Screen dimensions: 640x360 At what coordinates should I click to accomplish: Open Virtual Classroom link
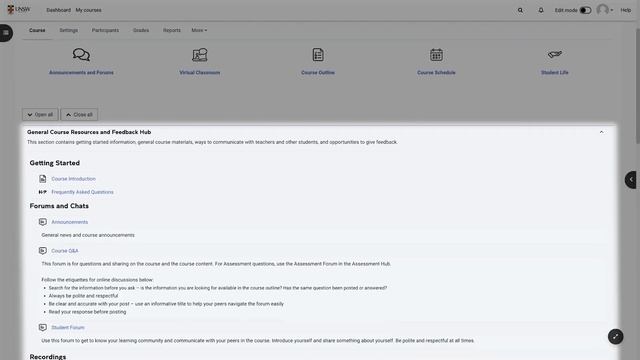coord(200,73)
